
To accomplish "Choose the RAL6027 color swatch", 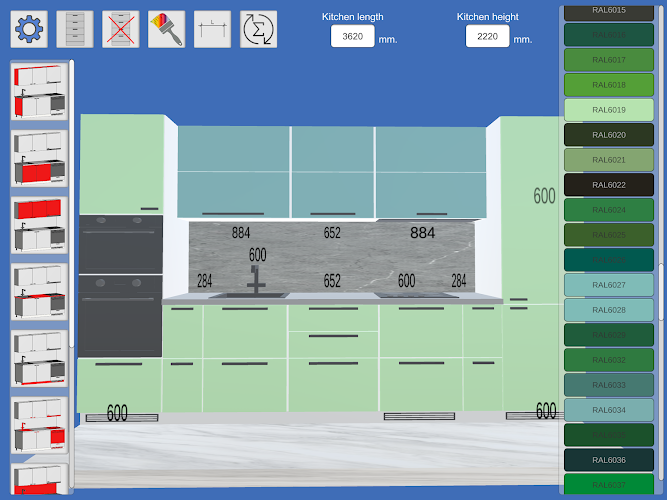I will coord(609,285).
